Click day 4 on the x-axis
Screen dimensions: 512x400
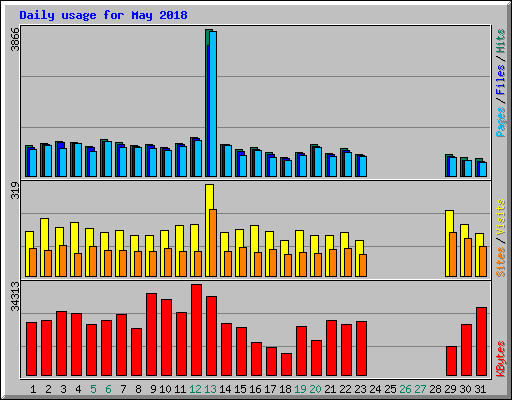coord(78,389)
